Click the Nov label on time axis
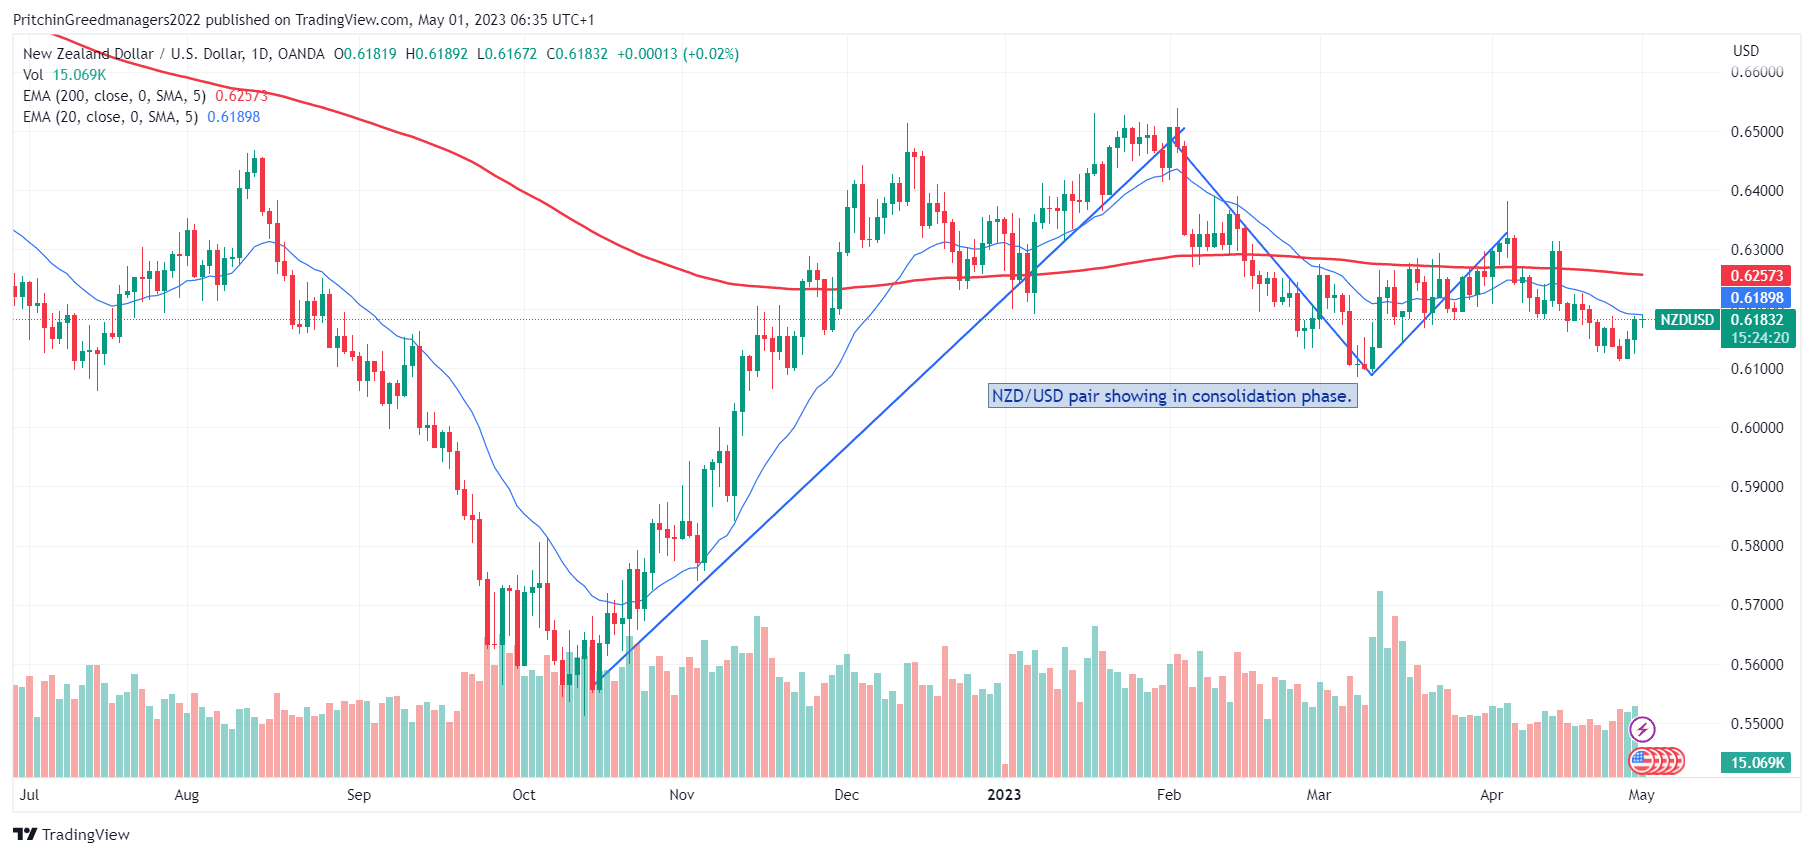The image size is (1814, 856). pos(682,795)
